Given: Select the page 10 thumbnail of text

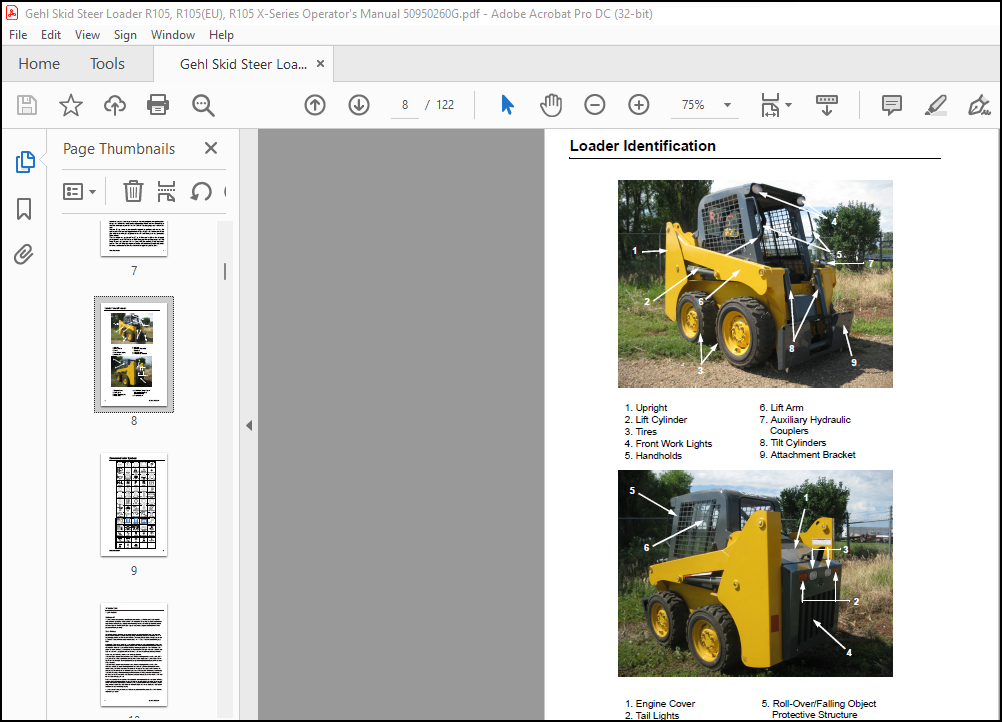Looking at the screenshot, I should pos(134,655).
